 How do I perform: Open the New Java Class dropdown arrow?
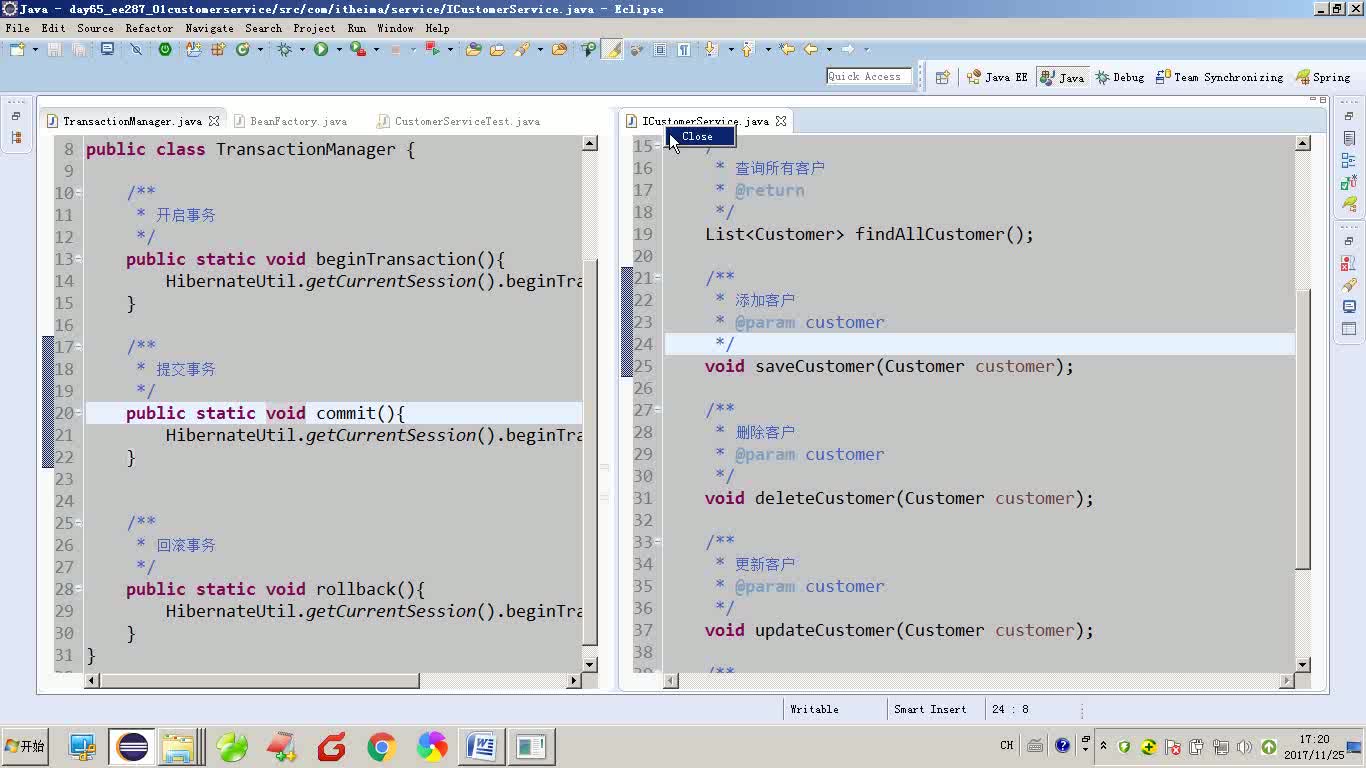point(260,49)
